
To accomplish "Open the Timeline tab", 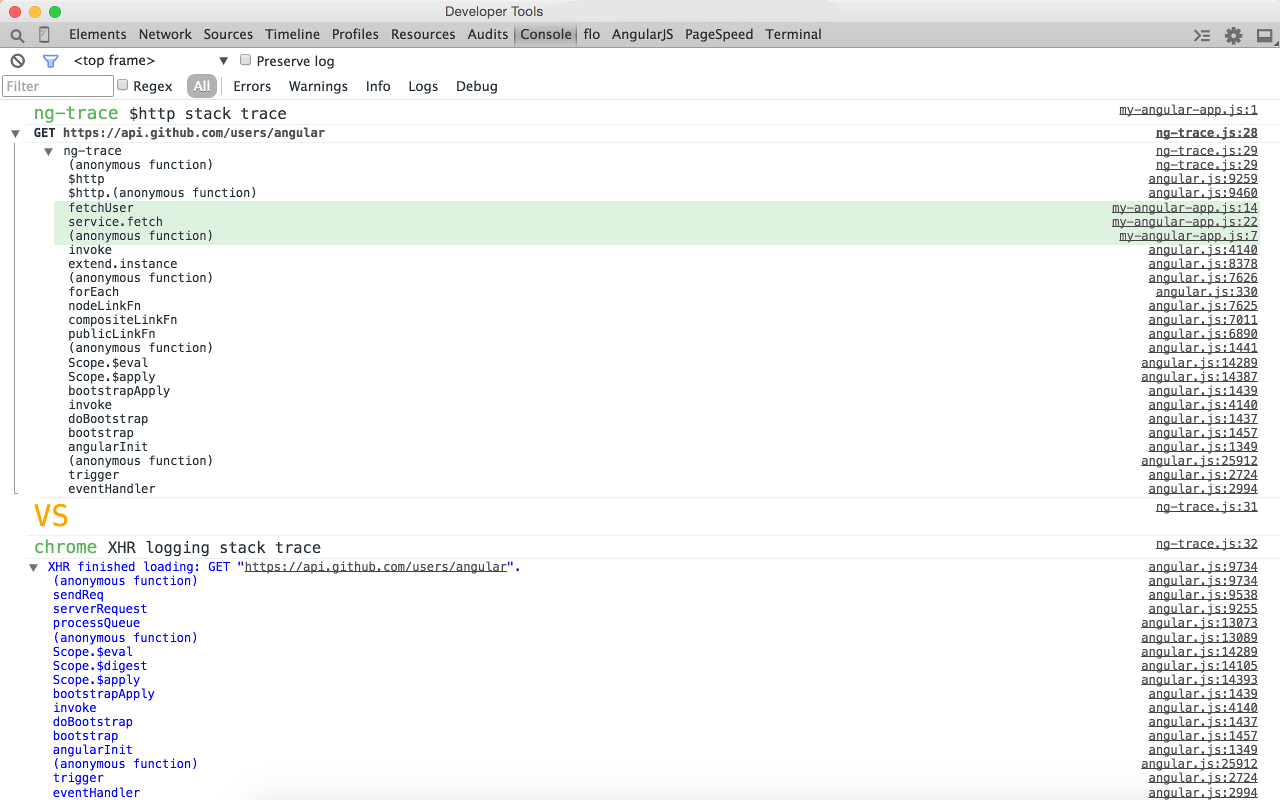I will point(293,34).
